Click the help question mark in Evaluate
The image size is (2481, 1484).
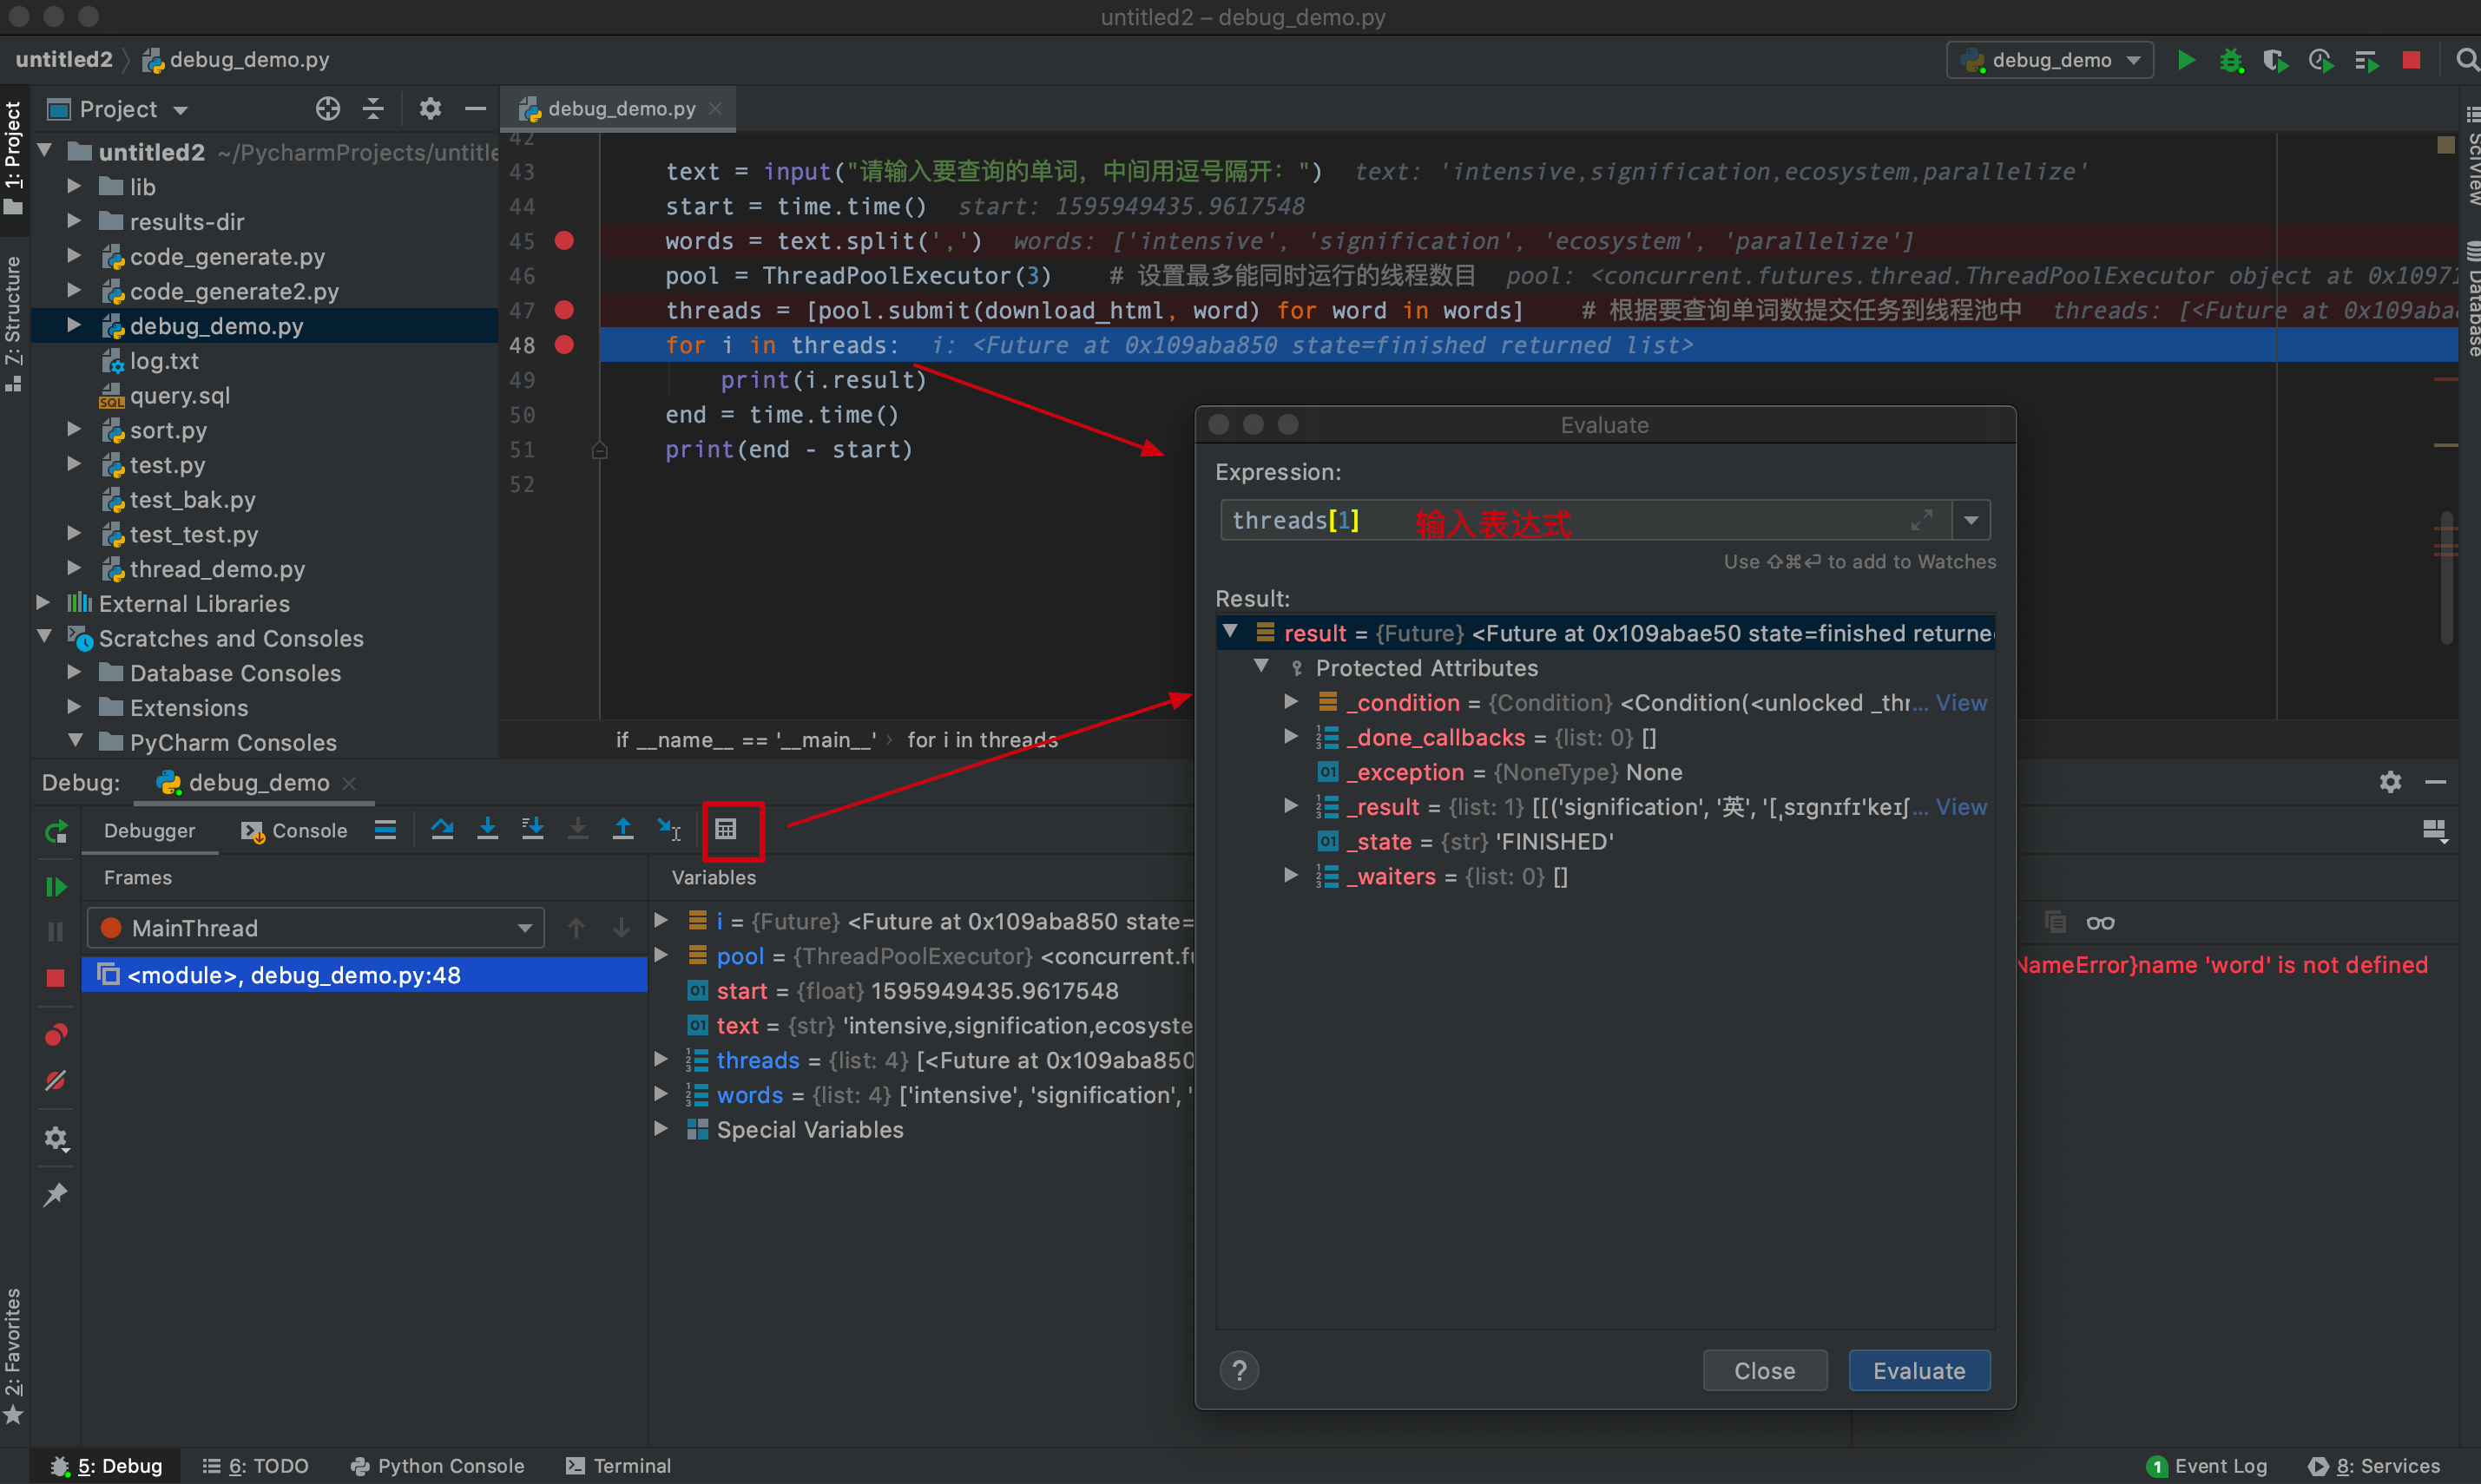coord(1239,1371)
